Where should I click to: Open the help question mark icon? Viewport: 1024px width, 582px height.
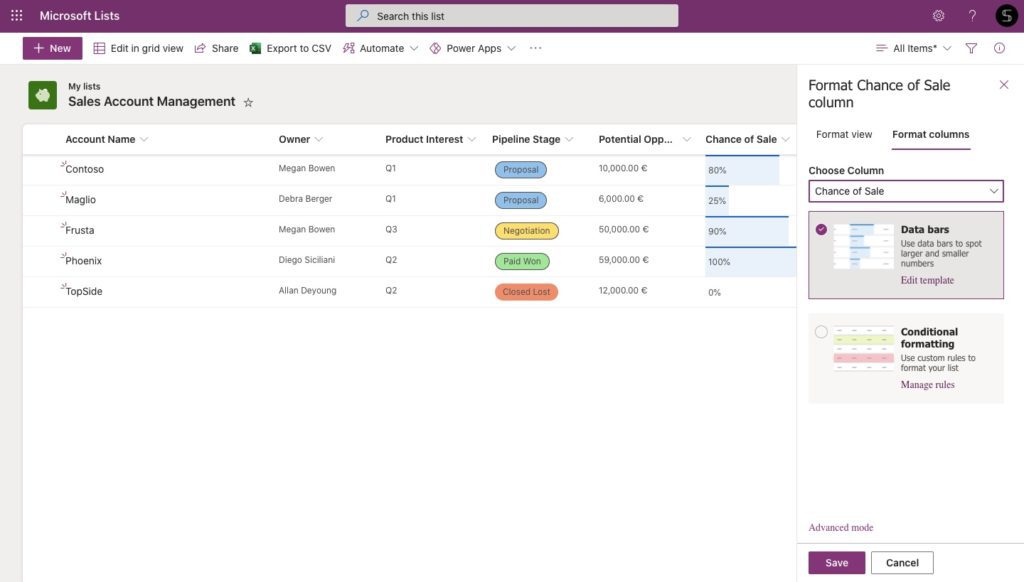[972, 16]
